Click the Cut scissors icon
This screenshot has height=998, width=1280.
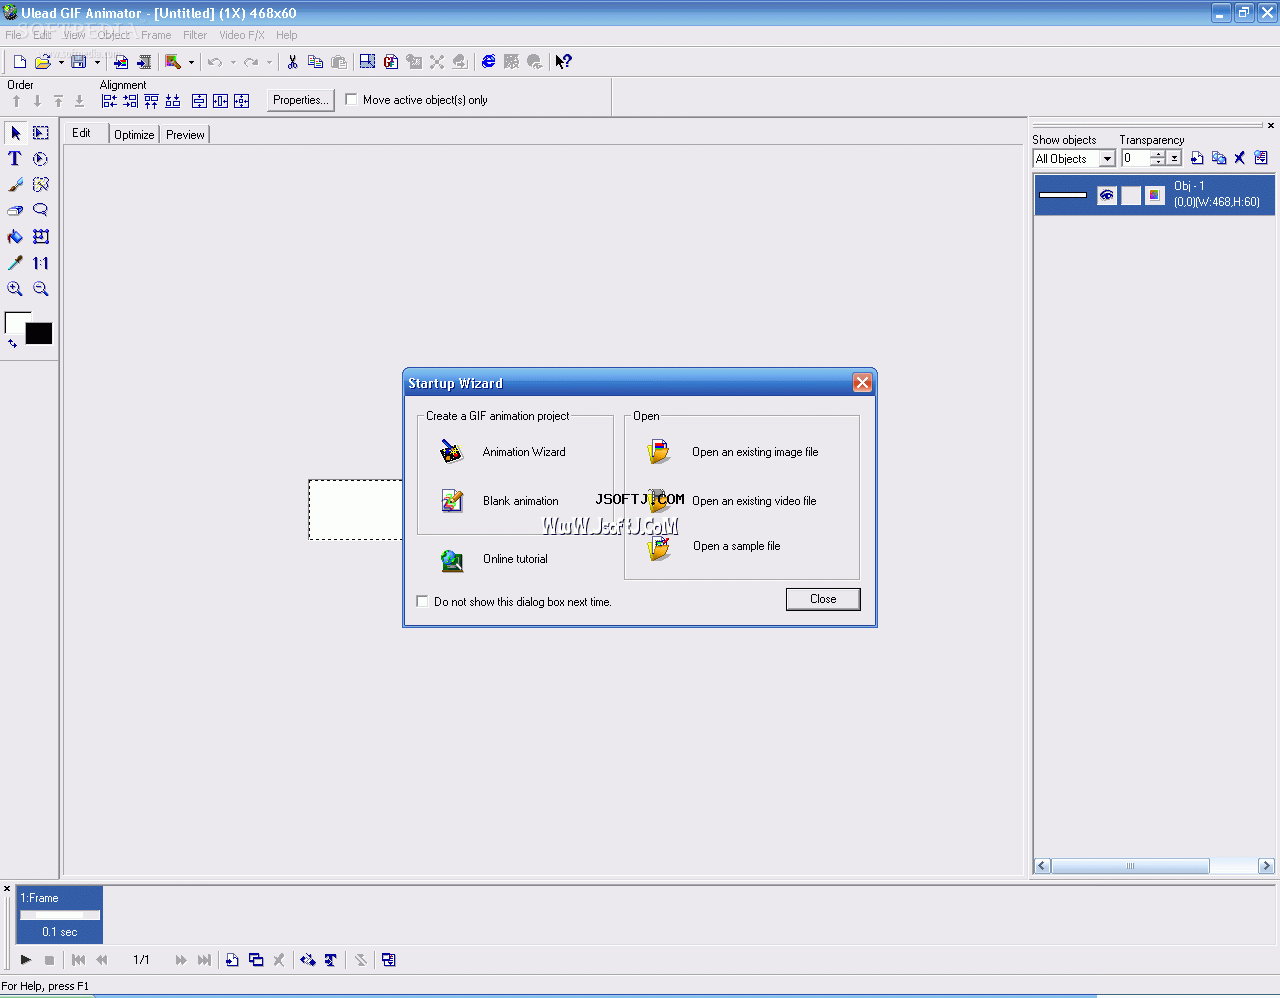pyautogui.click(x=292, y=62)
